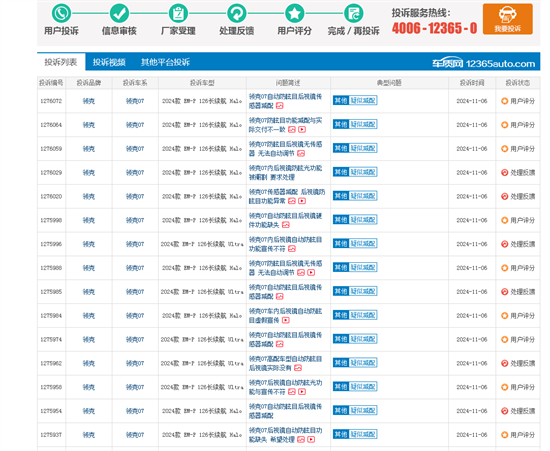Play video attachment icon in row 1275958

click(x=302, y=392)
